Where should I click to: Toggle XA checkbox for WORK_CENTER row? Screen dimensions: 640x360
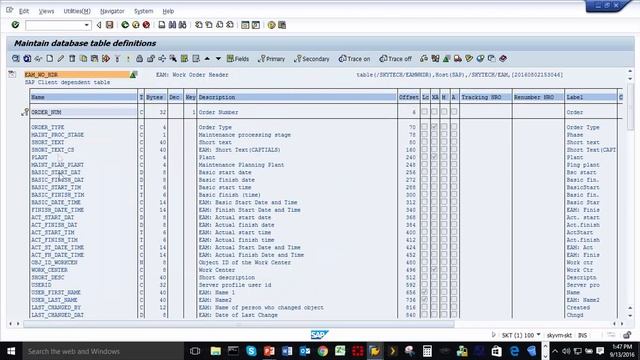434,270
